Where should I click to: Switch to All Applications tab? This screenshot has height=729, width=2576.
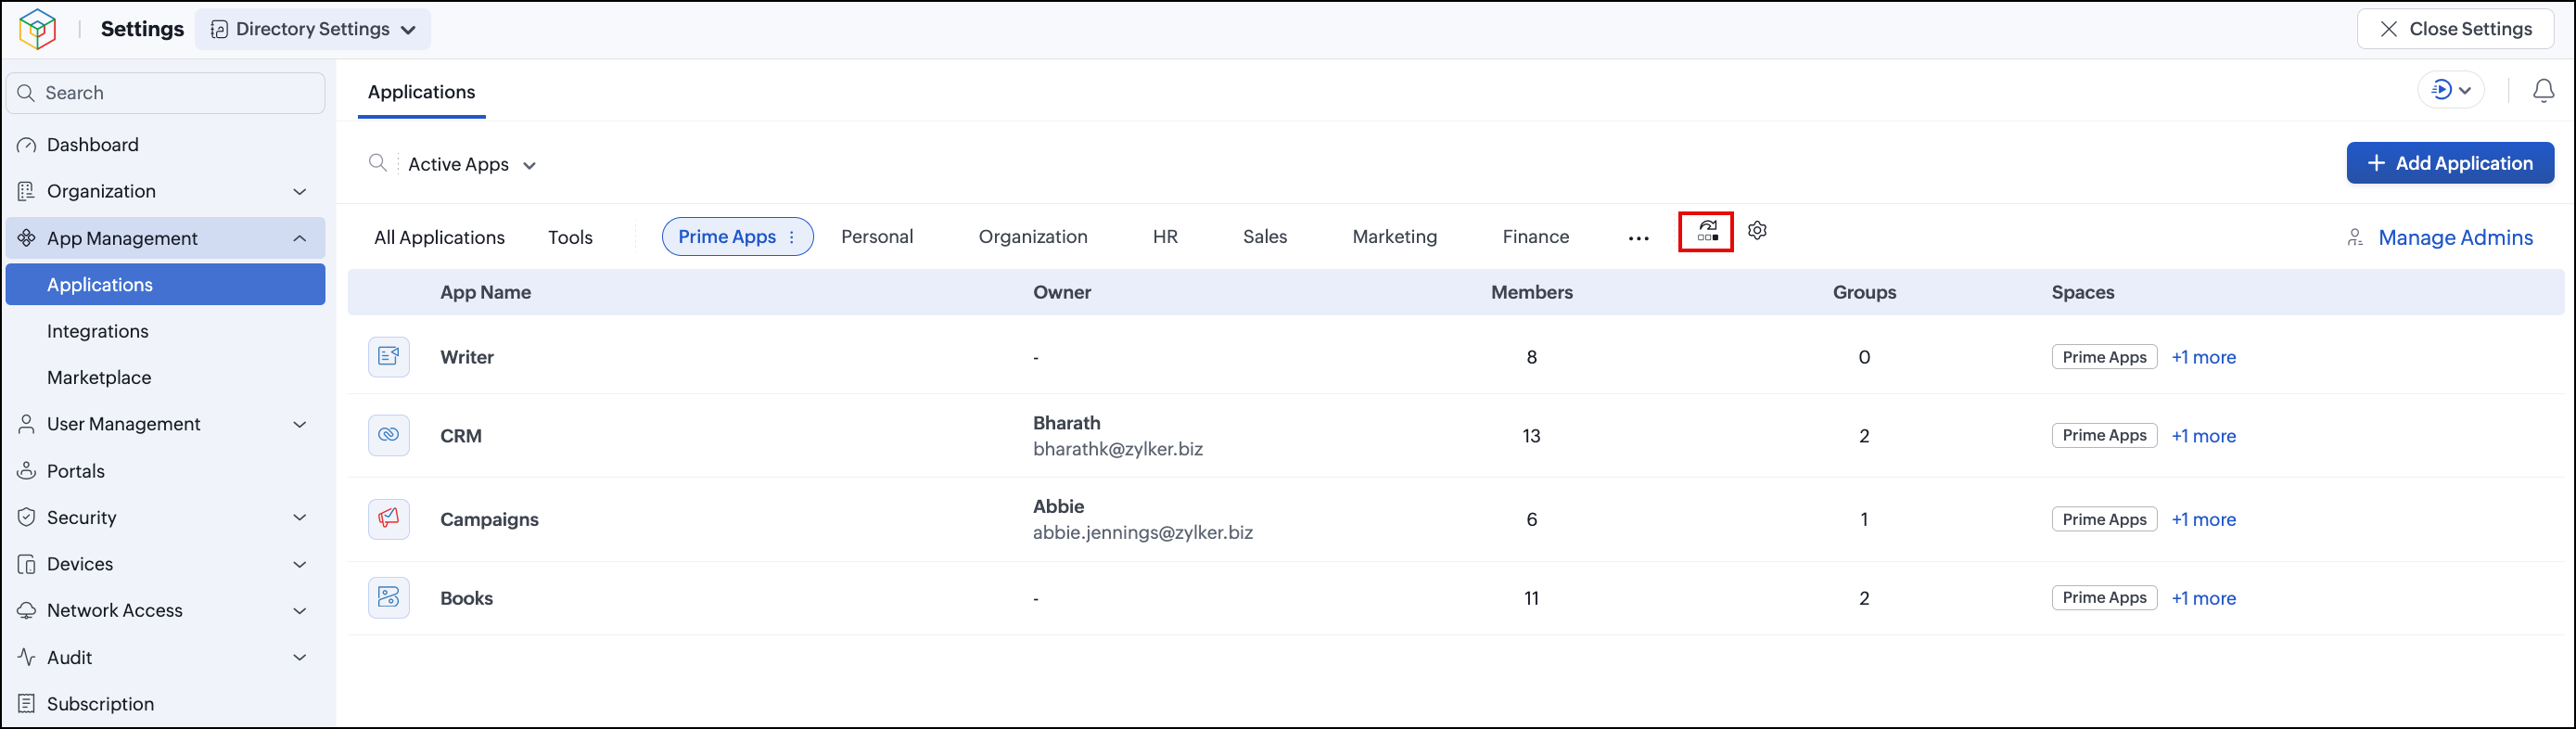439,237
